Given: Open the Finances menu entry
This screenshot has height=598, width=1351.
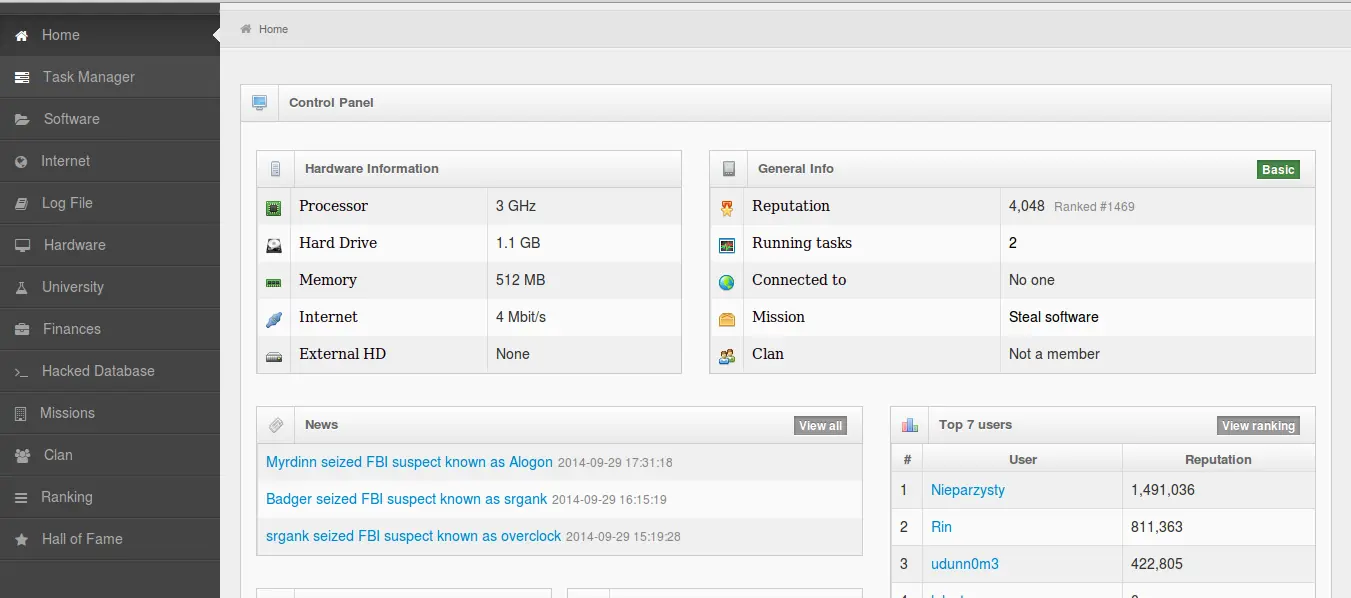Looking at the screenshot, I should click(110, 329).
